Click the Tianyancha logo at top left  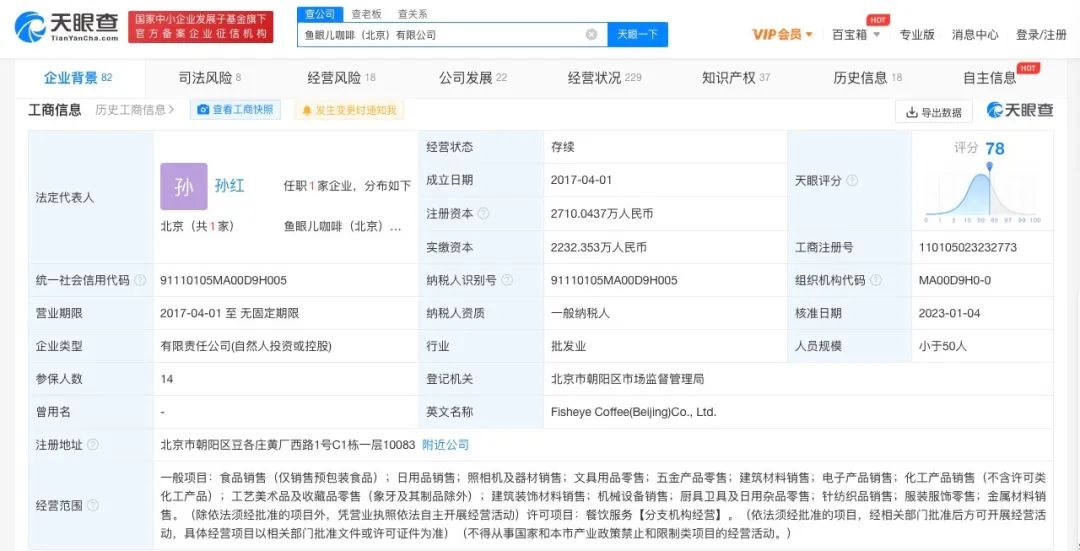pos(66,26)
